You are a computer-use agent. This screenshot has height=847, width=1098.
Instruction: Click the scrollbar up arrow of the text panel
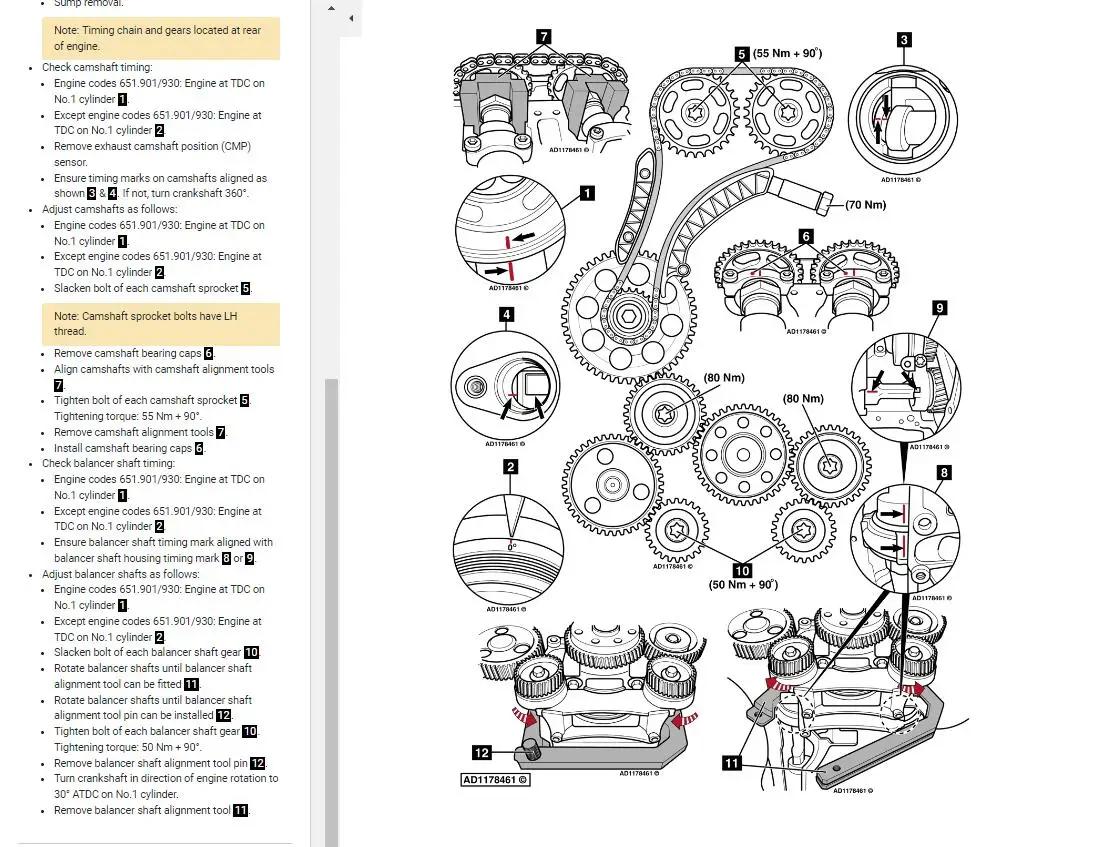click(331, 9)
